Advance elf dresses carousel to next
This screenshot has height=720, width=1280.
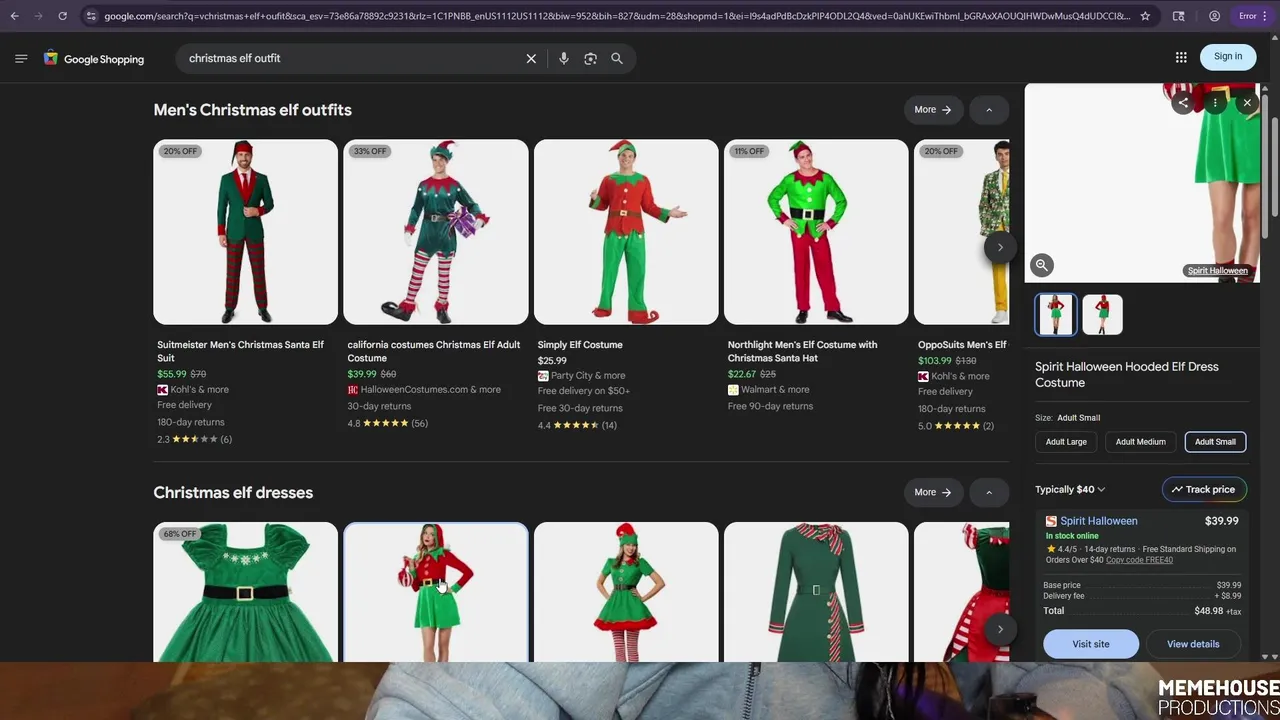pyautogui.click(x=1000, y=629)
